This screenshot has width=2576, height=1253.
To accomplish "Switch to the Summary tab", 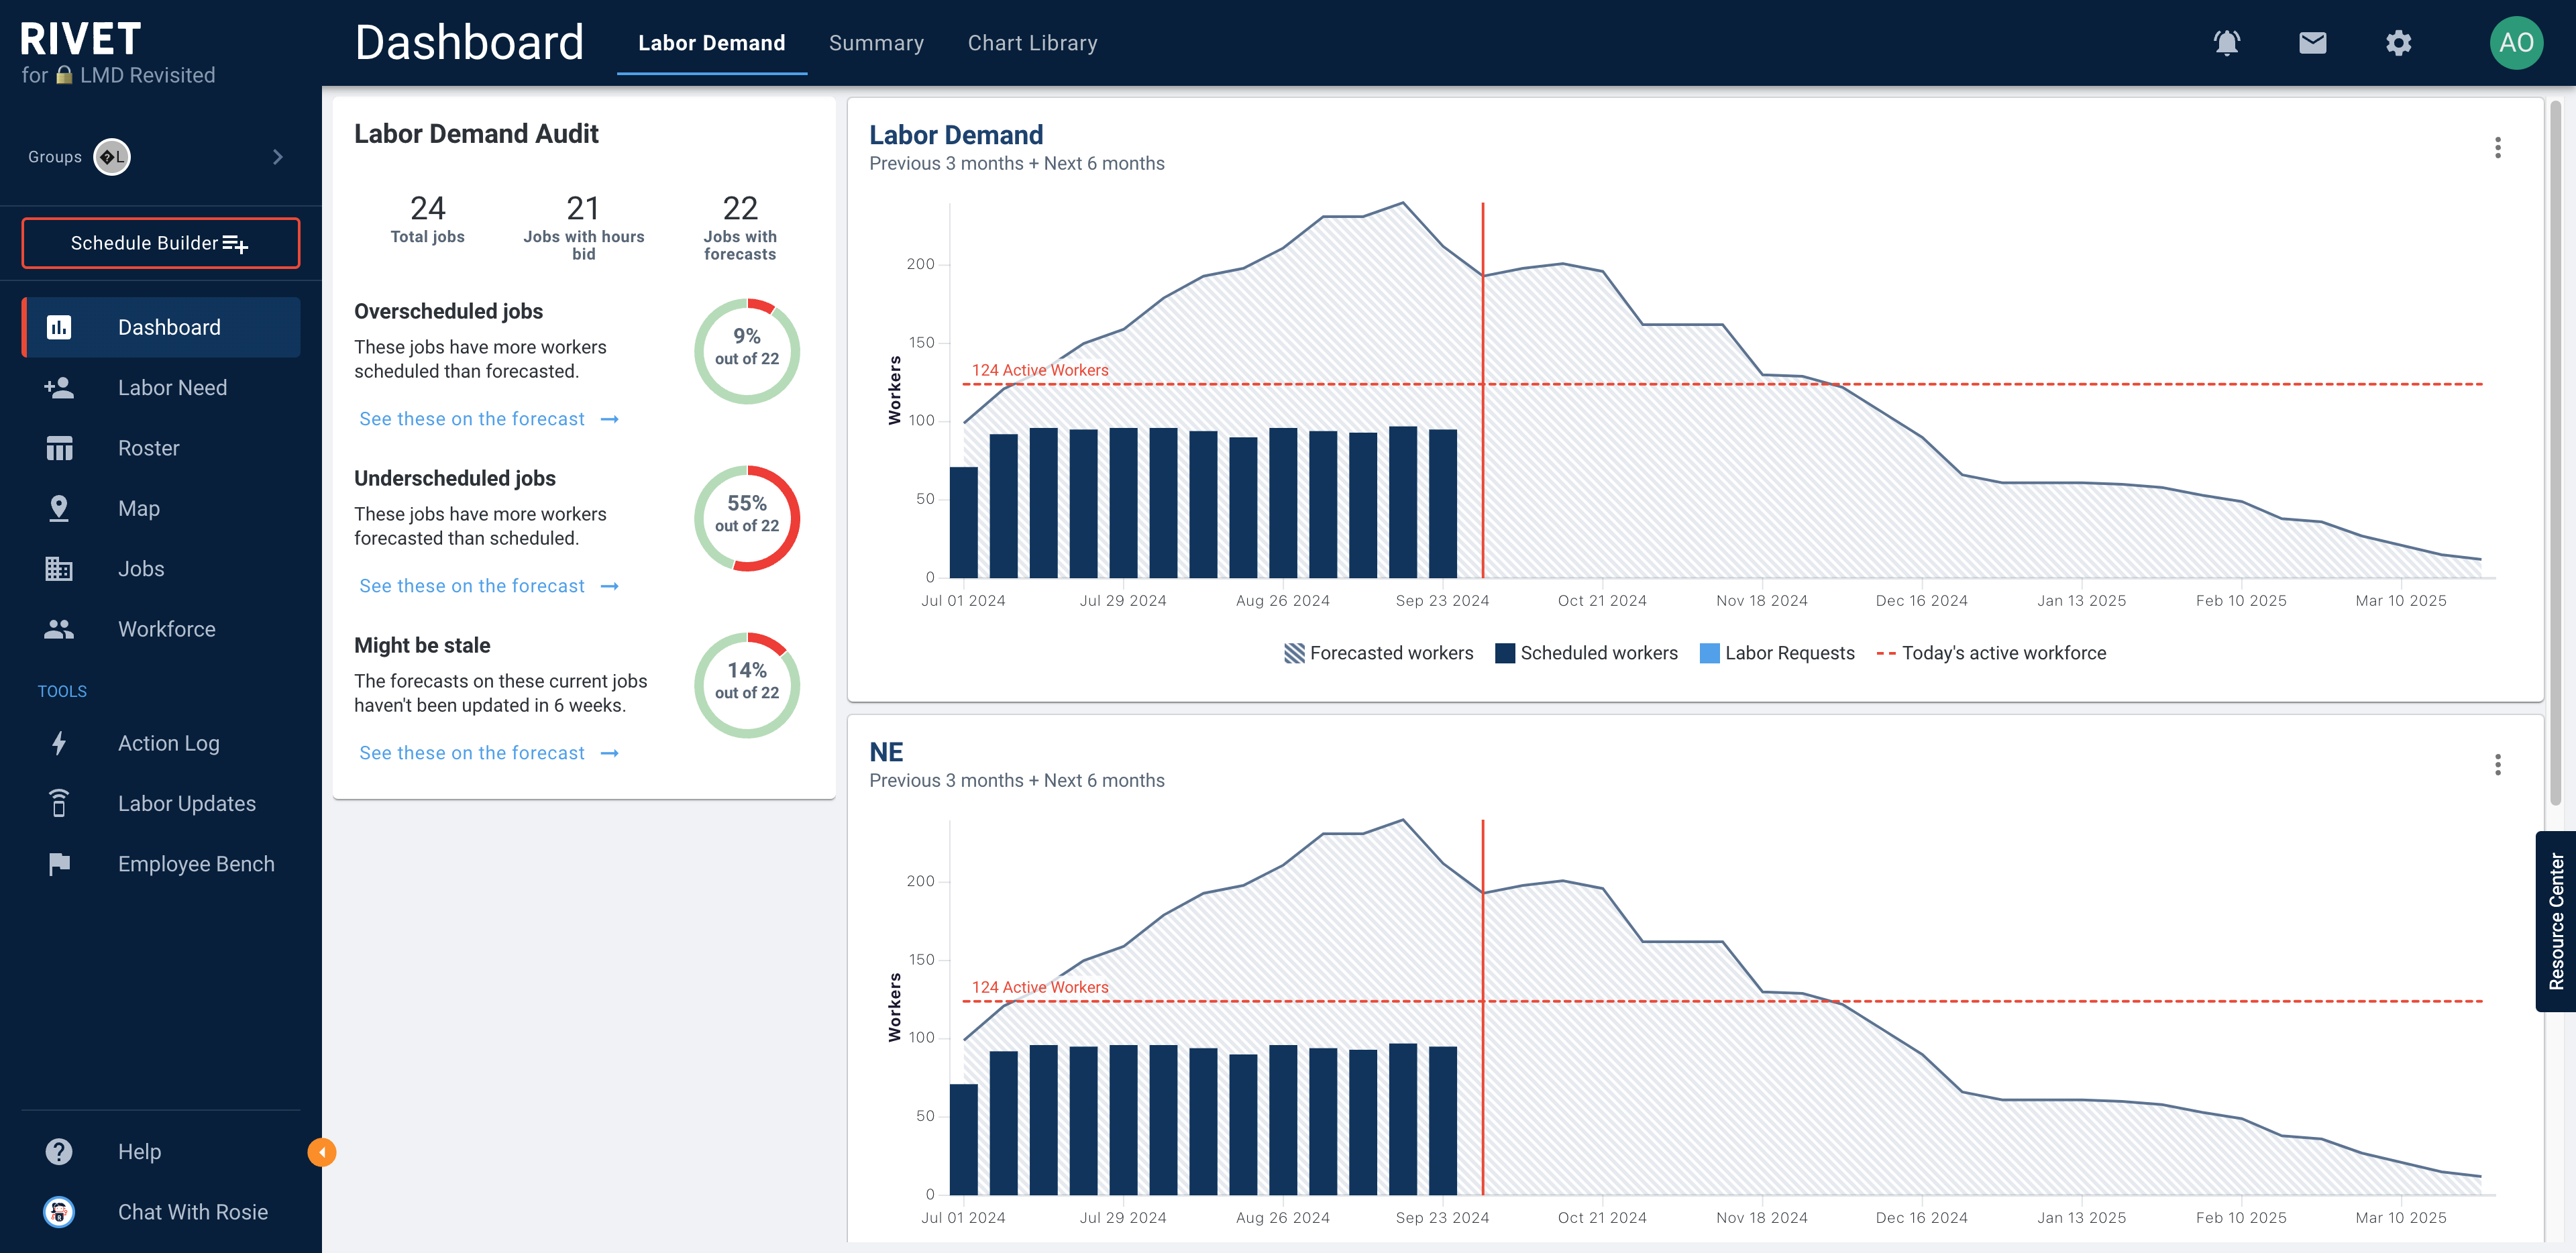I will [x=876, y=43].
